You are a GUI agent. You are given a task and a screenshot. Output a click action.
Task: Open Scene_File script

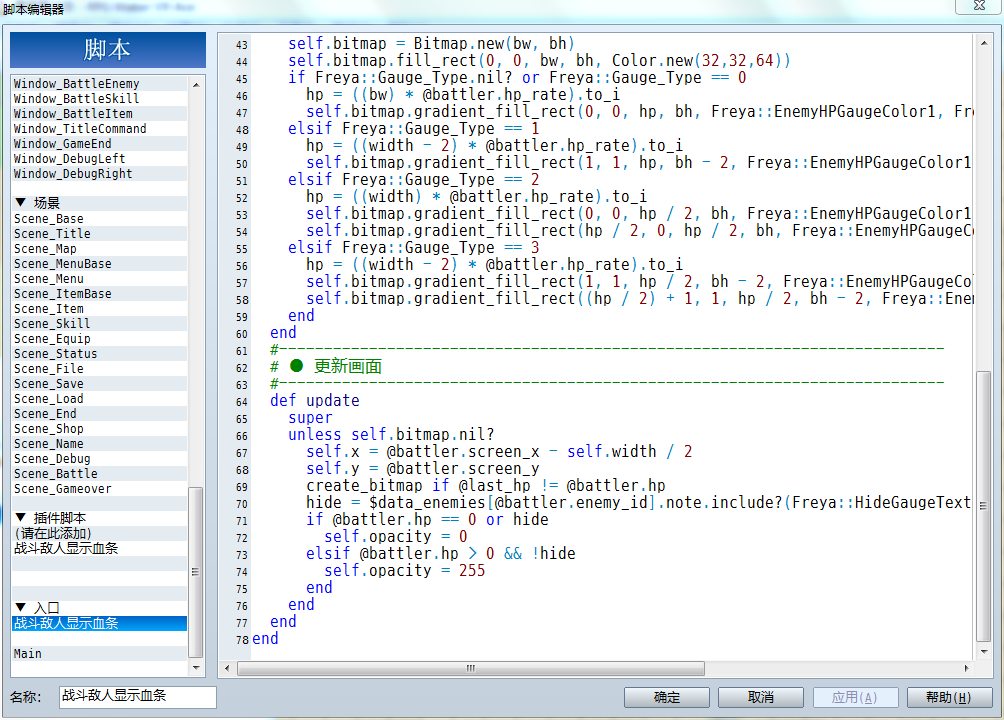point(99,369)
